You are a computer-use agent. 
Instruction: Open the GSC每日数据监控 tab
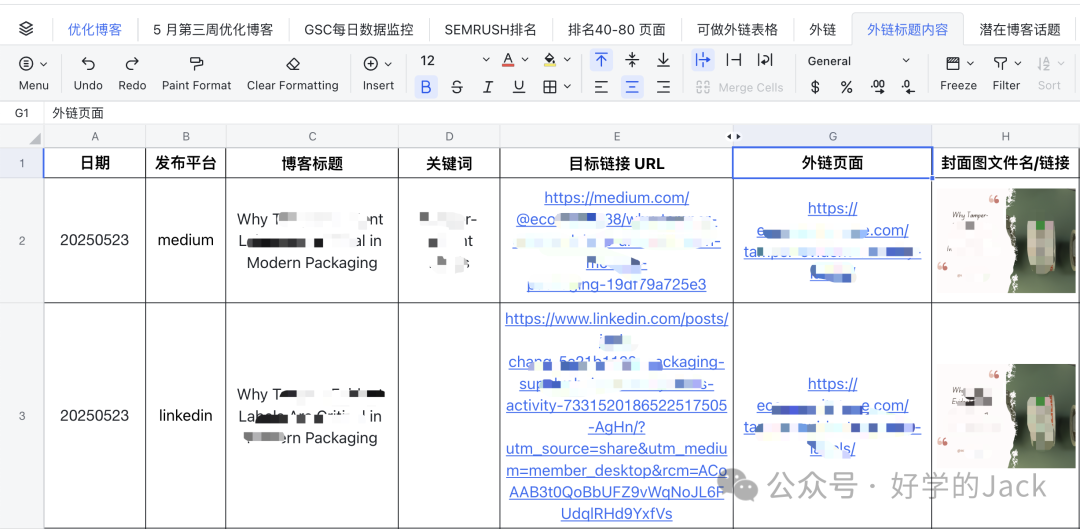[x=359, y=30]
